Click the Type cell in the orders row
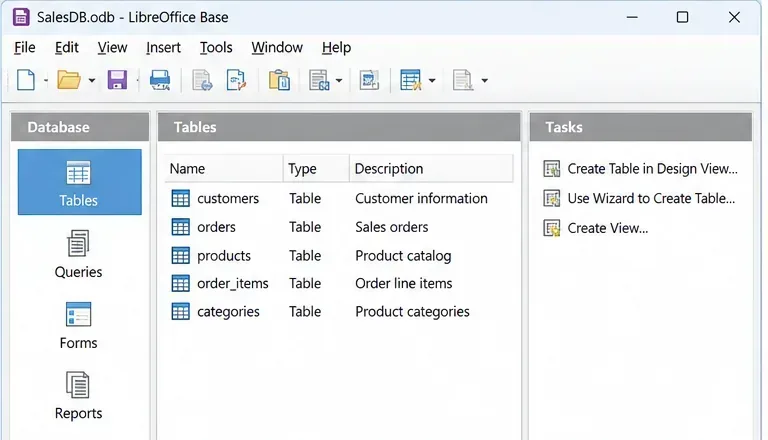Screen dimensions: 768x440 coord(305,227)
